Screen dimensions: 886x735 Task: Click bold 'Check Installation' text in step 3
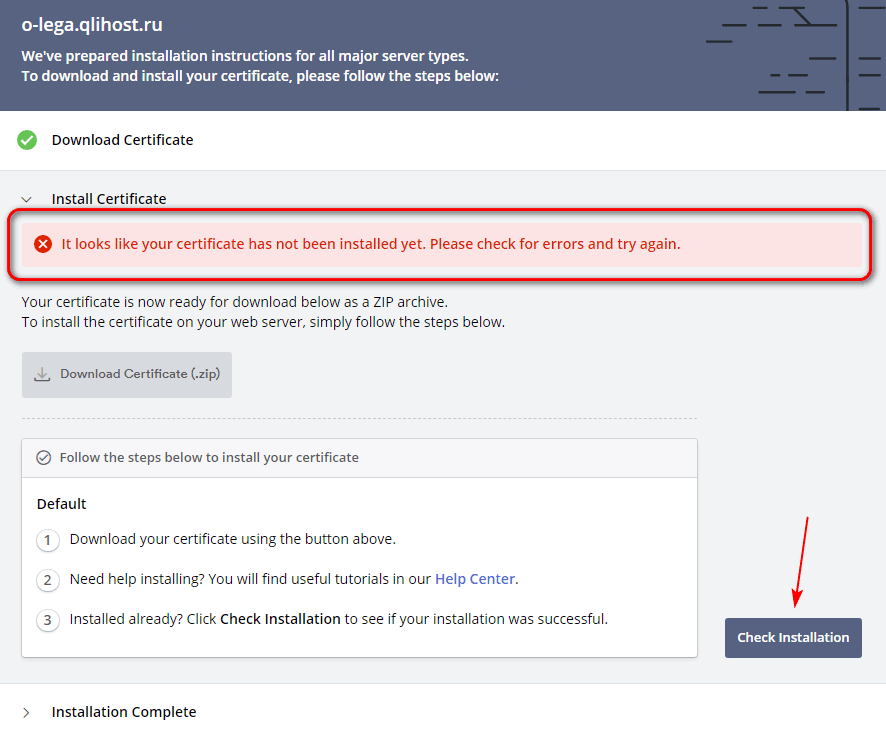pyautogui.click(x=280, y=619)
